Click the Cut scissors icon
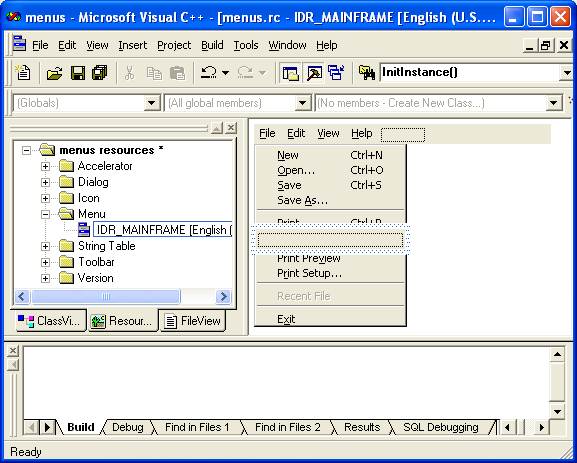 click(x=129, y=73)
